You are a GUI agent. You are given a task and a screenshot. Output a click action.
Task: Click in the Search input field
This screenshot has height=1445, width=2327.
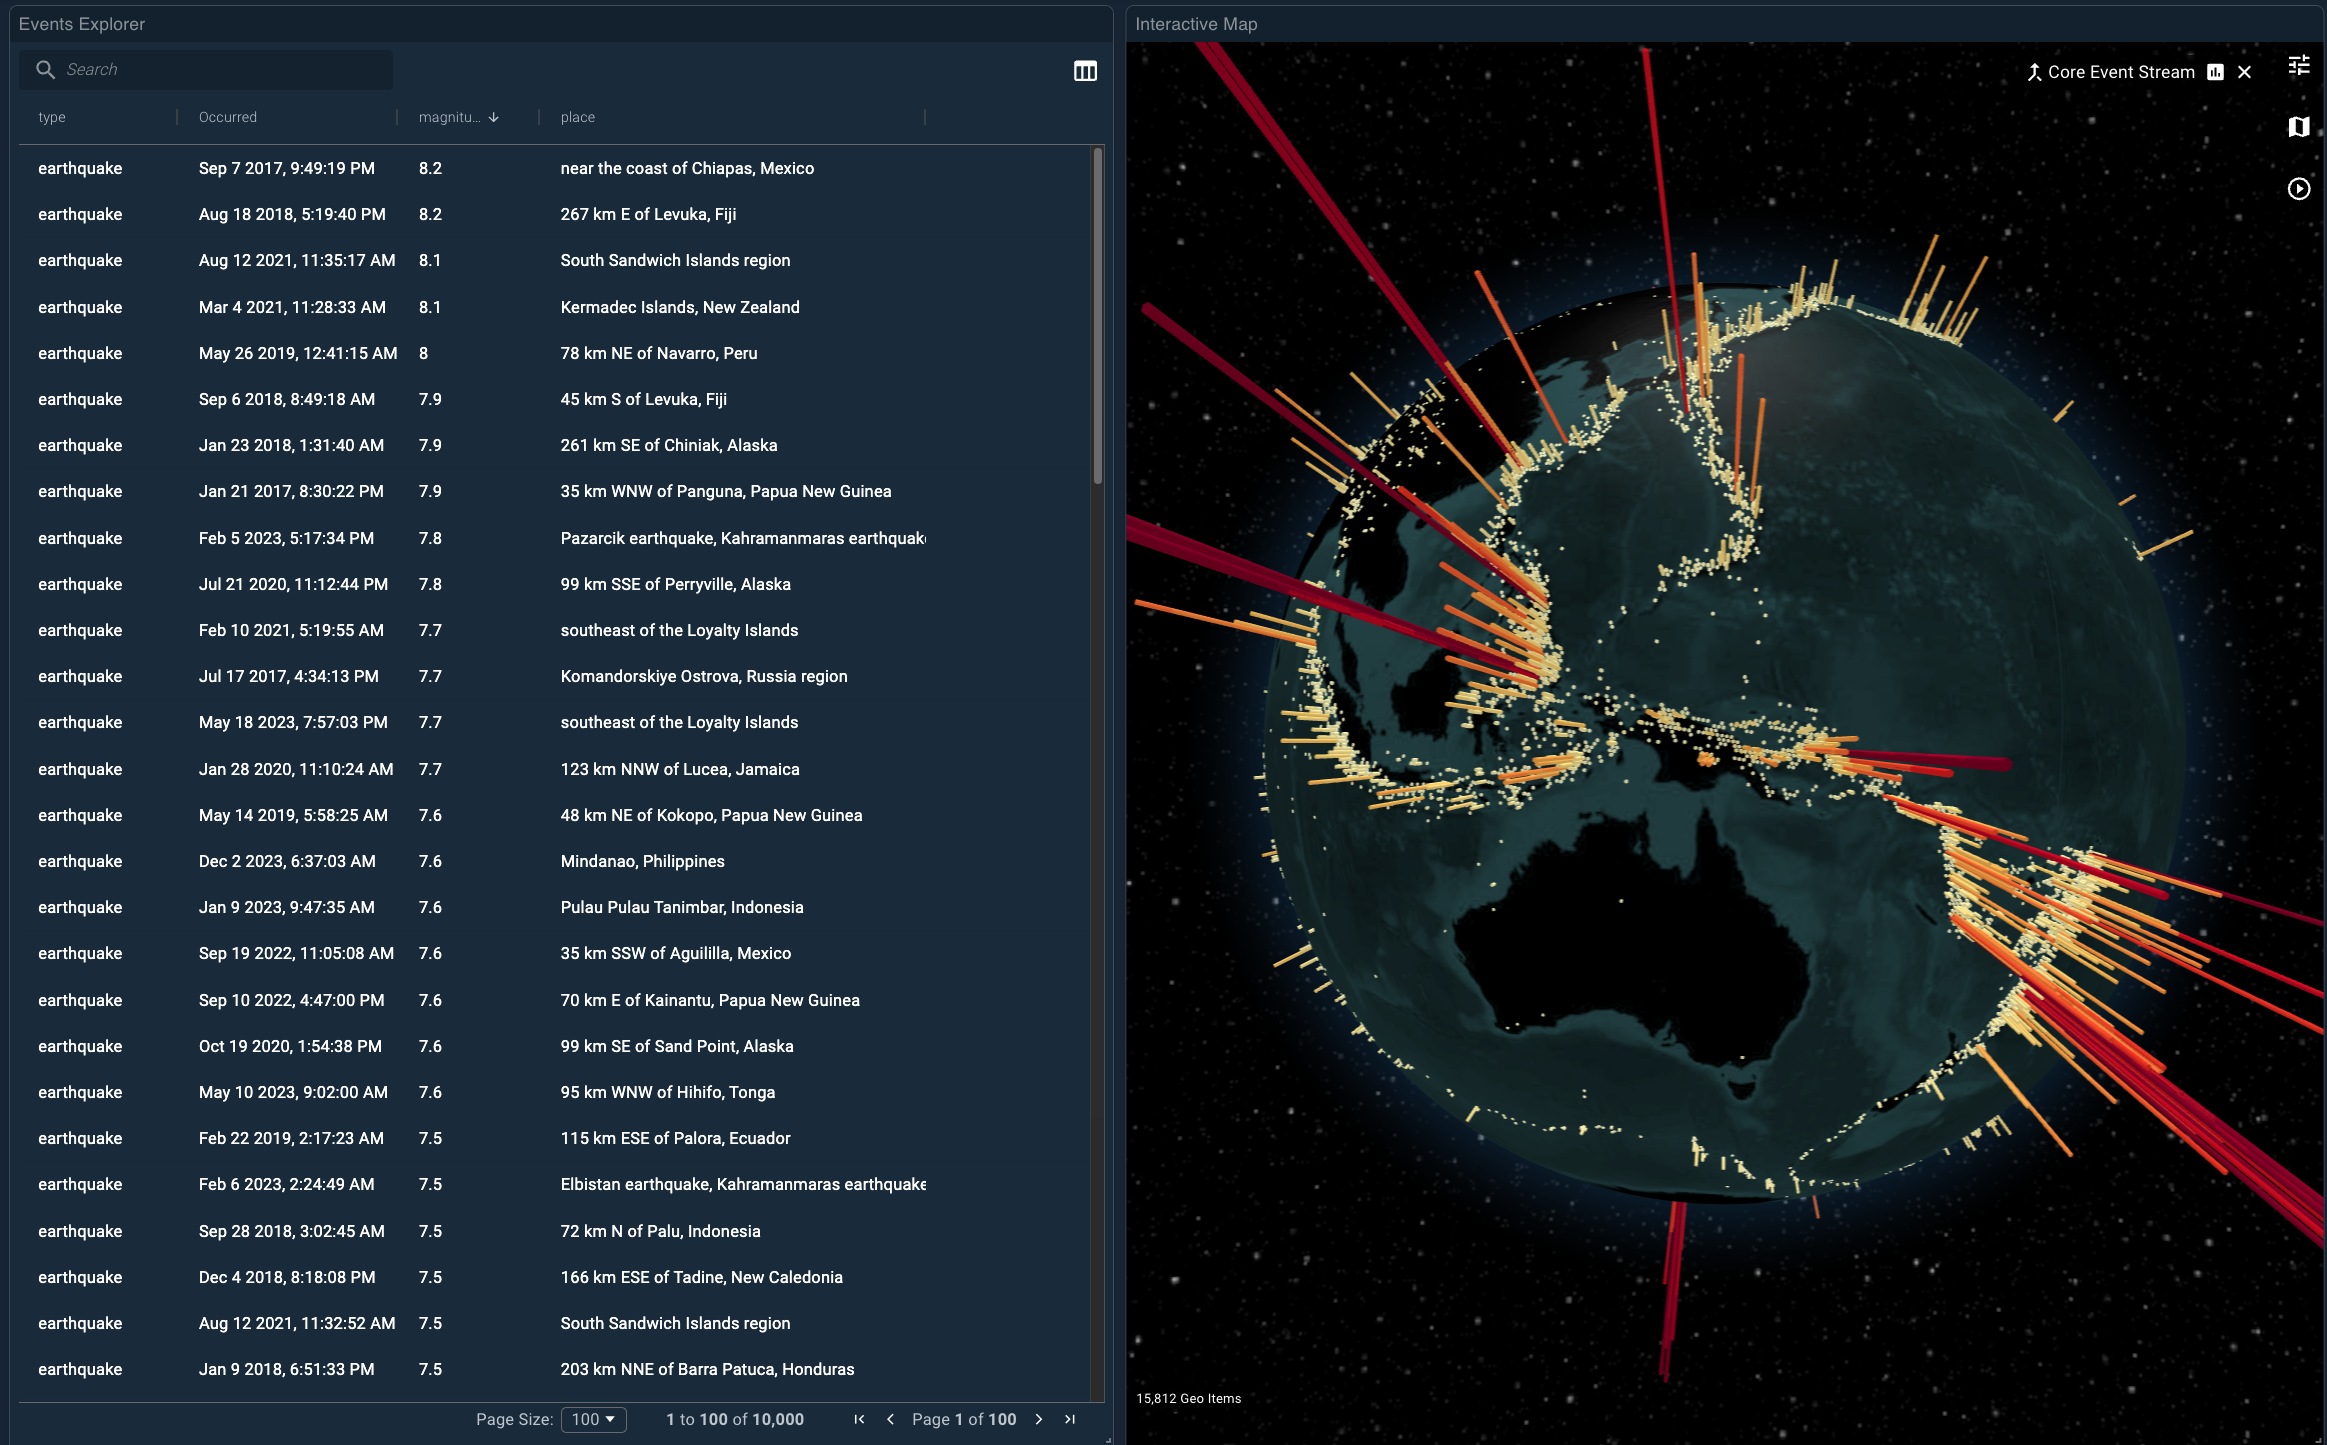click(x=220, y=69)
